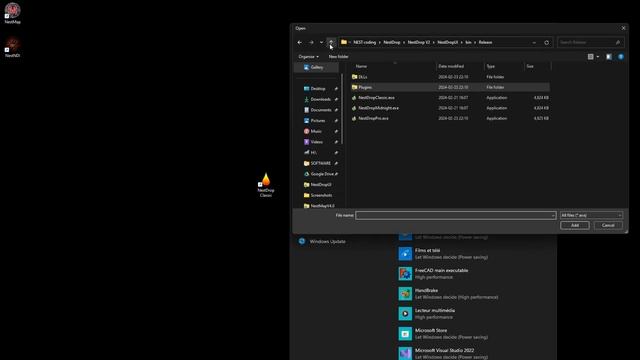Click the pin icon beside Documents
The width and height of the screenshot is (640, 360).
pyautogui.click(x=336, y=110)
